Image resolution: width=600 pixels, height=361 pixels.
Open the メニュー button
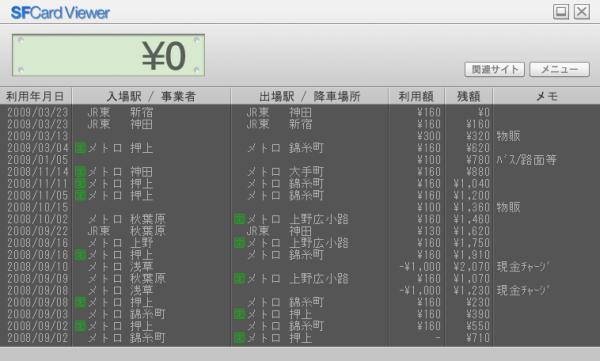[559, 69]
